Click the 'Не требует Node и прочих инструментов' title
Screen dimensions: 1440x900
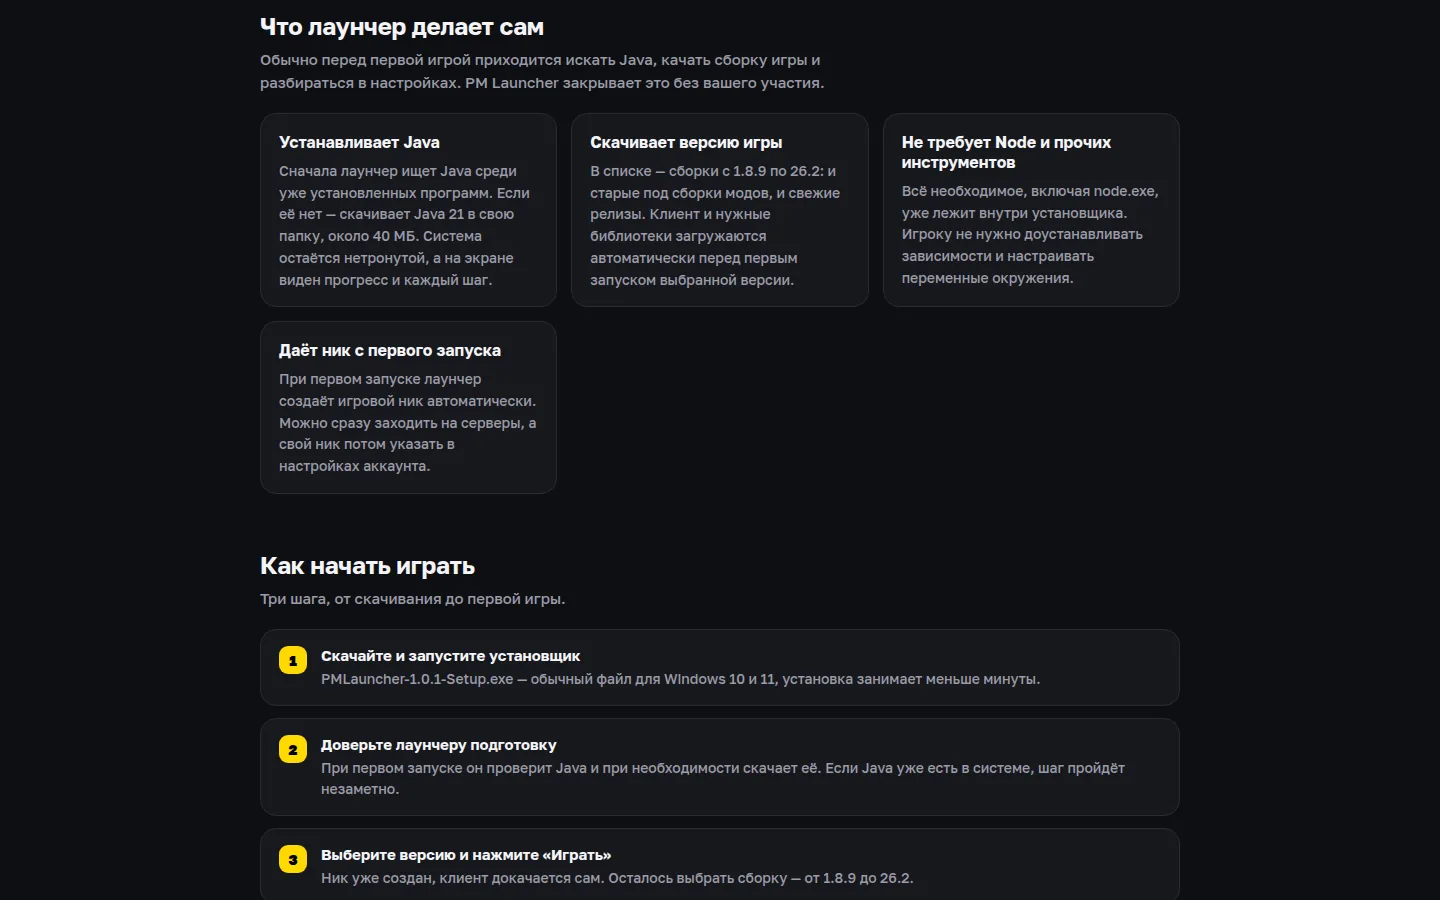click(1006, 152)
